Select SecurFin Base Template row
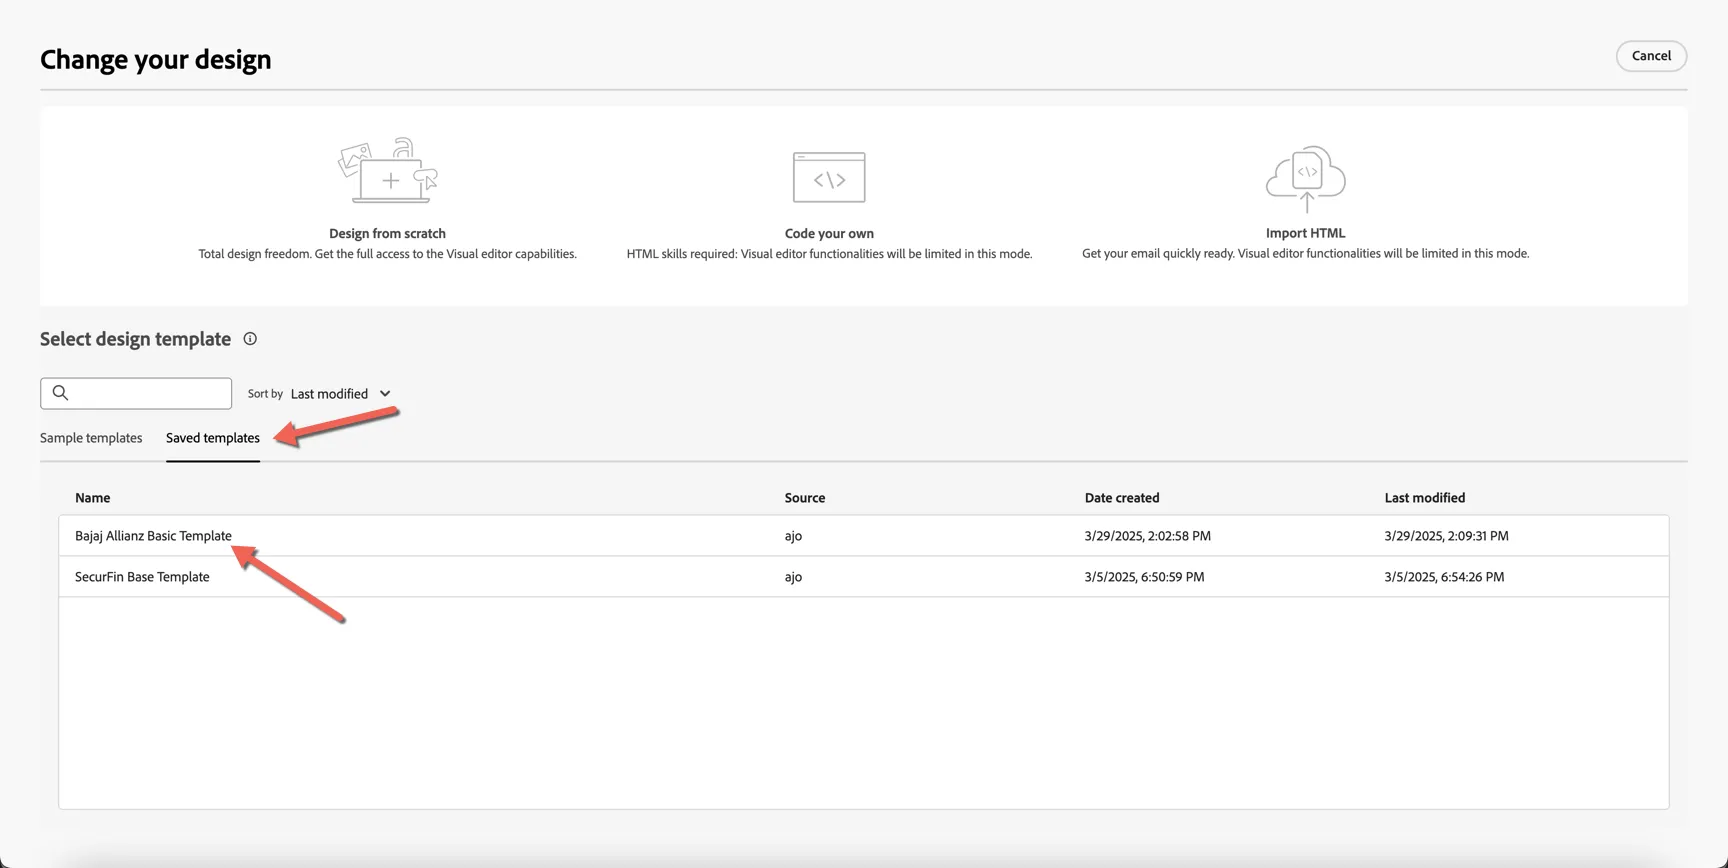The height and width of the screenshot is (868, 1728). 864,577
